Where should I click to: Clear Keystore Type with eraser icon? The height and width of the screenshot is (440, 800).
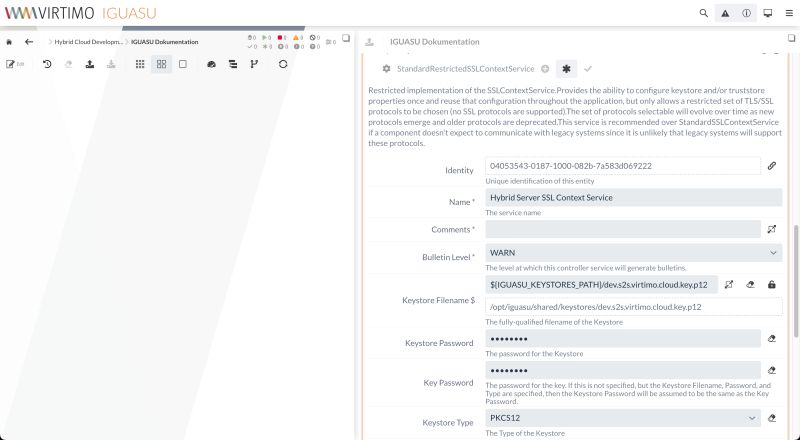[772, 418]
